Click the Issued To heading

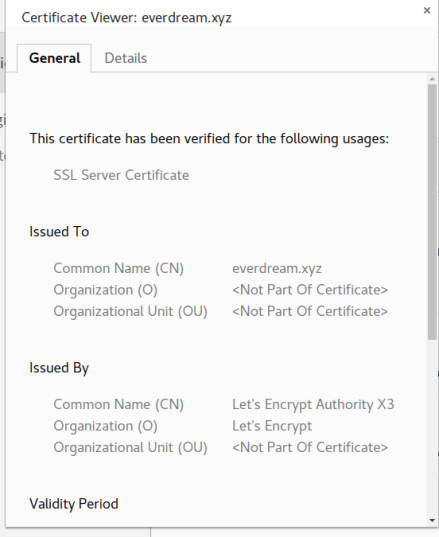(x=59, y=232)
